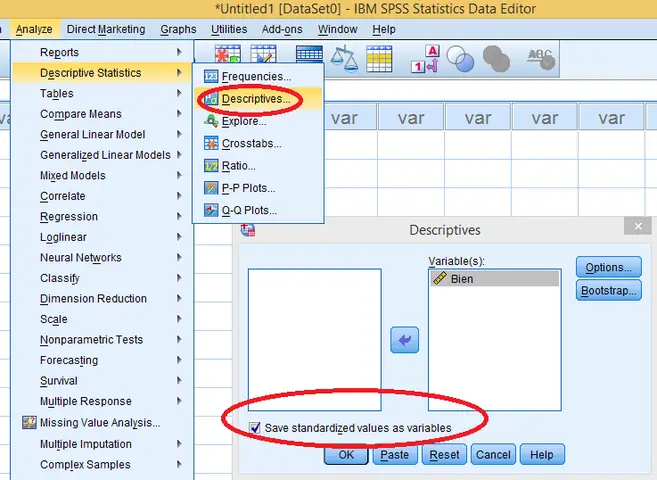The image size is (657, 480).
Task: Choose Survival menu entry
Action: coord(102,380)
